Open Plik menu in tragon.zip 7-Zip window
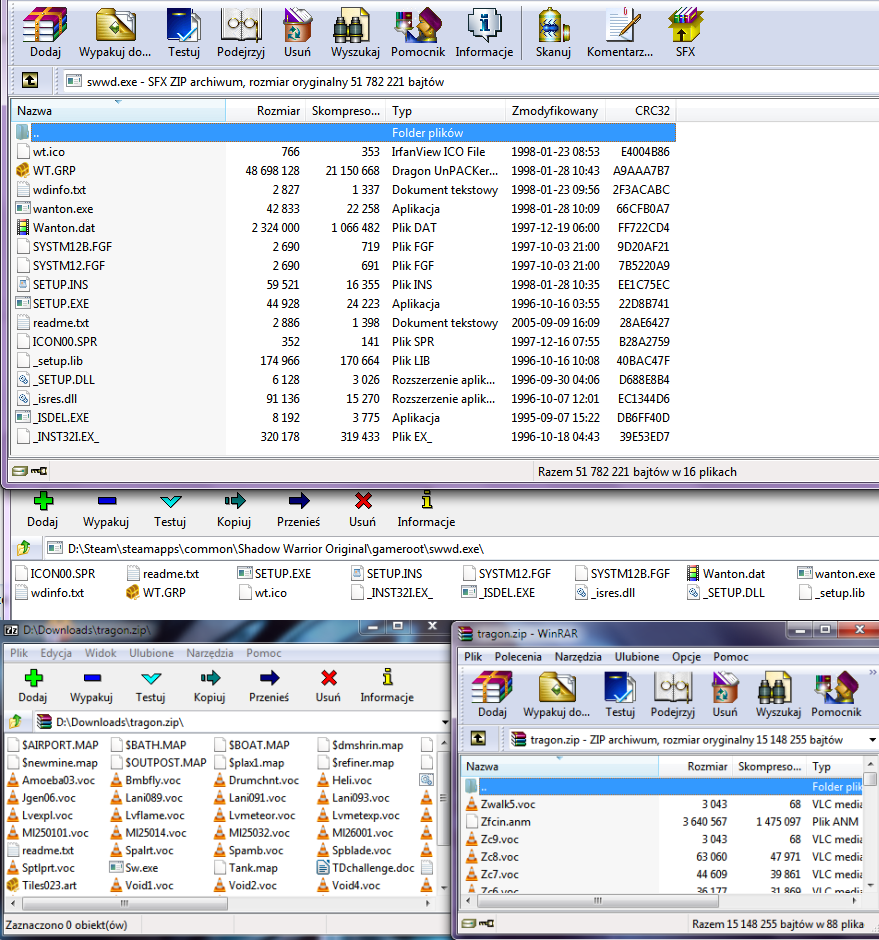879x940 pixels. [19, 653]
